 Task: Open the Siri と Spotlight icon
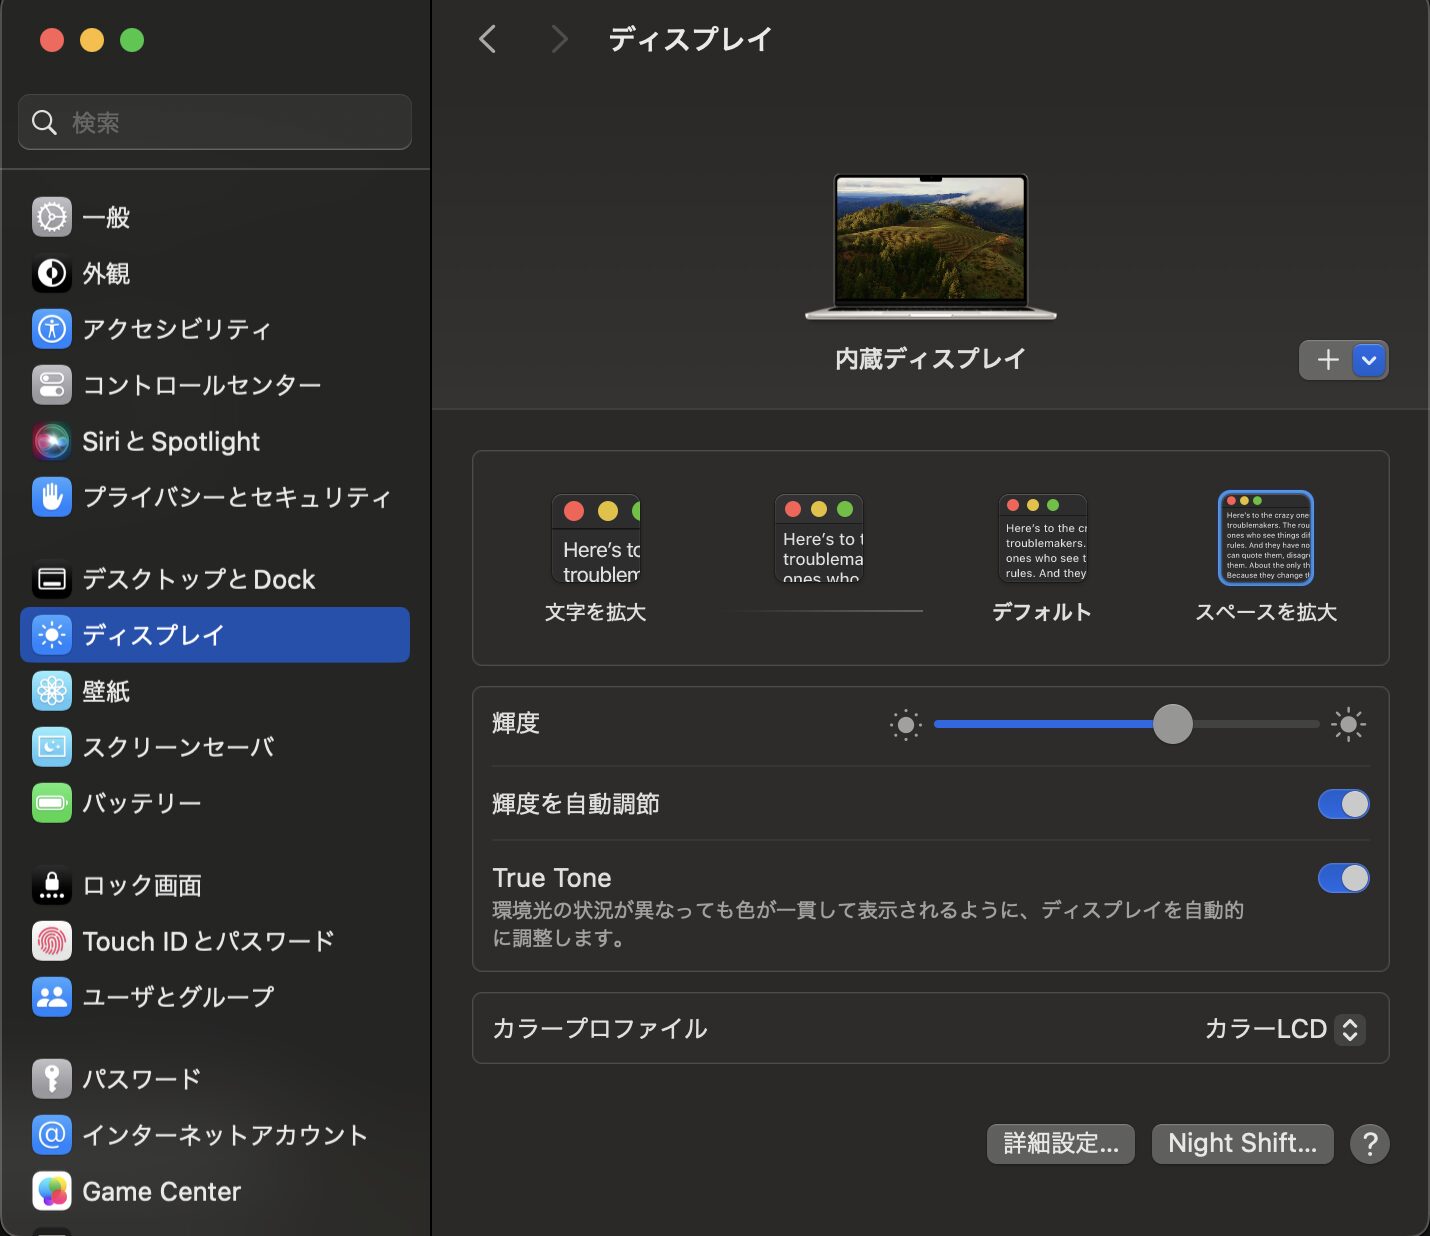tap(52, 441)
